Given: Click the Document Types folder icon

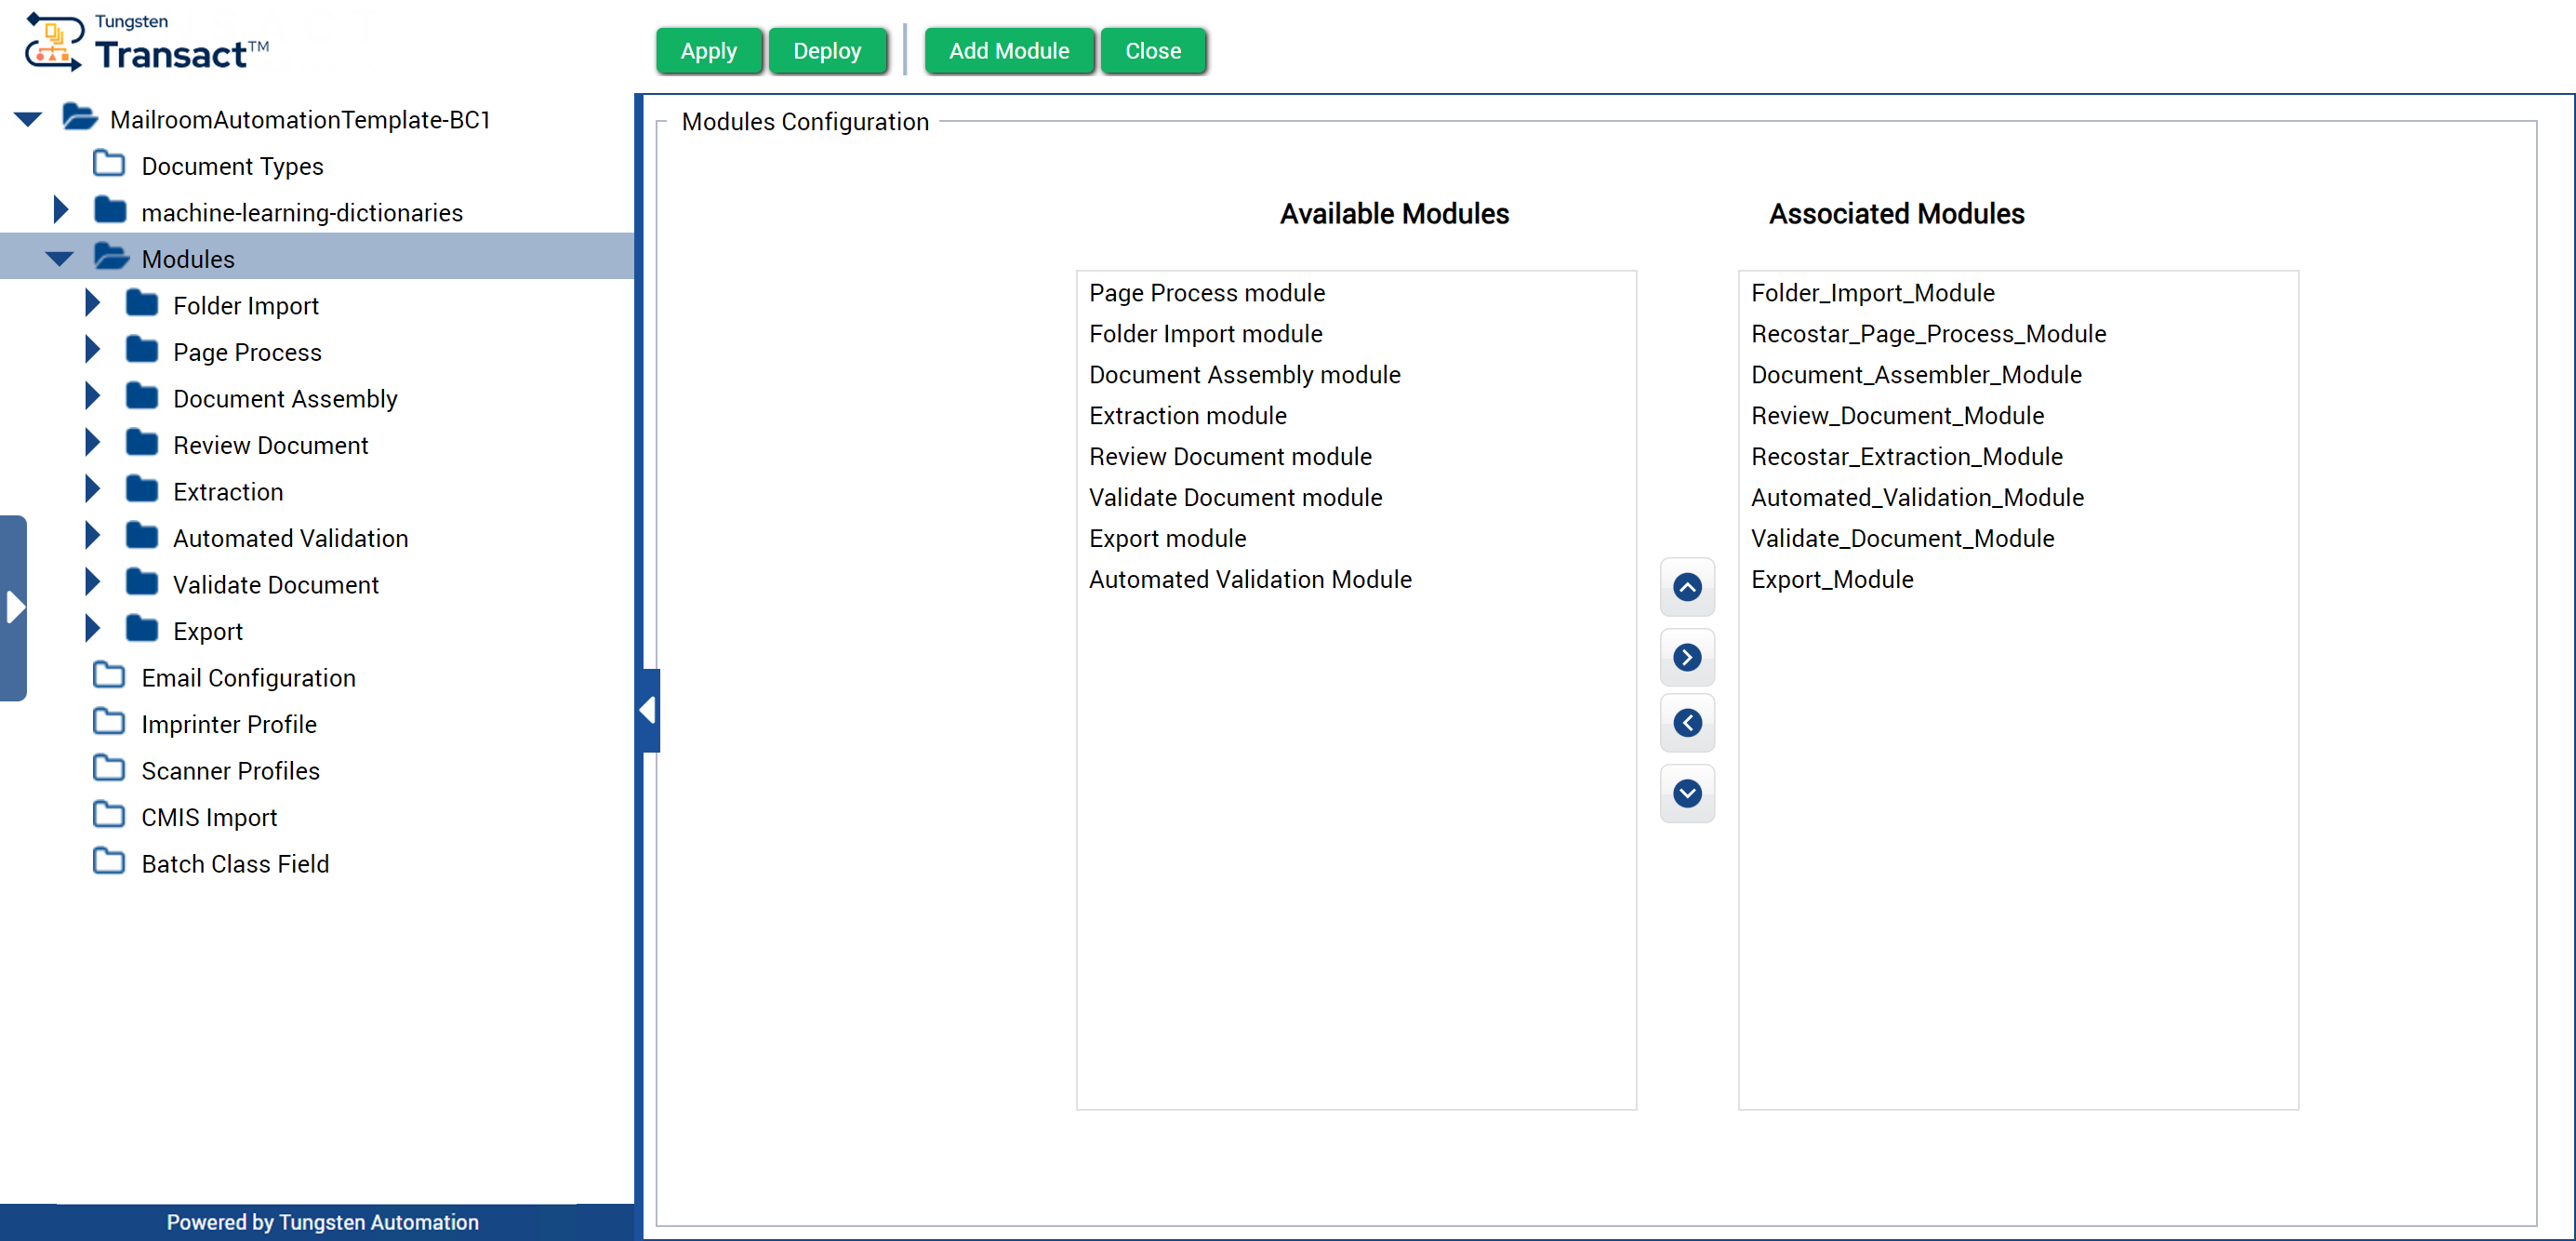Looking at the screenshot, I should [x=108, y=164].
